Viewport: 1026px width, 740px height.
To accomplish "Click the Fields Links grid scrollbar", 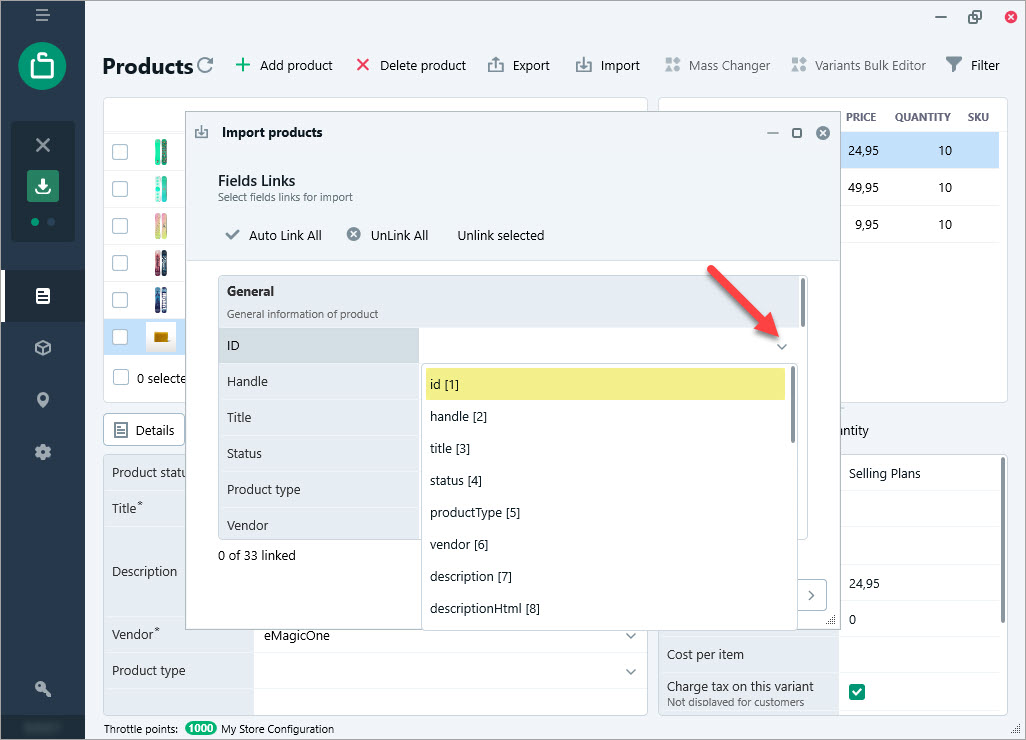I will 803,302.
